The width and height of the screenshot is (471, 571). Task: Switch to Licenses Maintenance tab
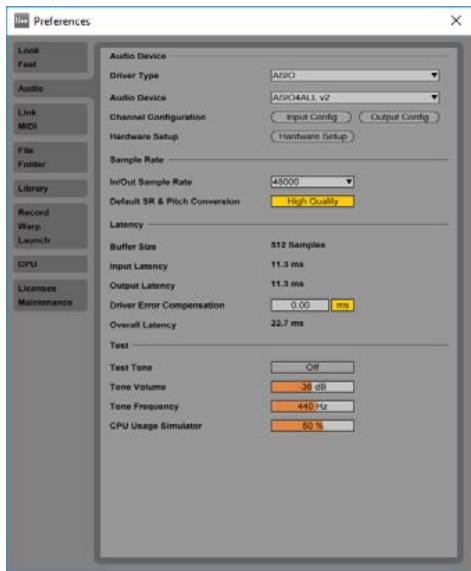(51, 295)
